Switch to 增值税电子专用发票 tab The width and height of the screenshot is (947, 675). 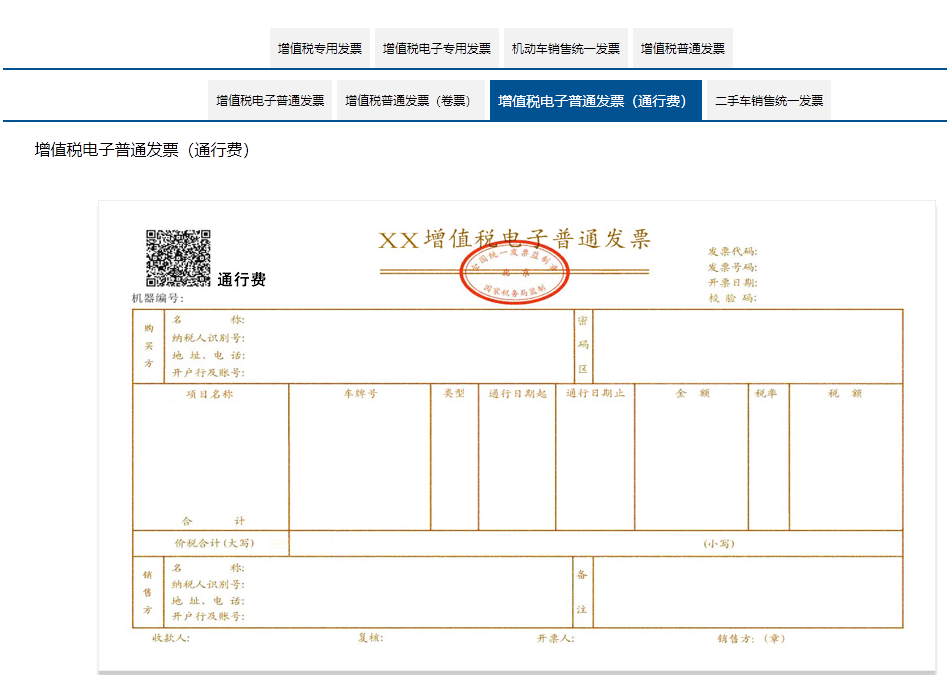(x=437, y=48)
